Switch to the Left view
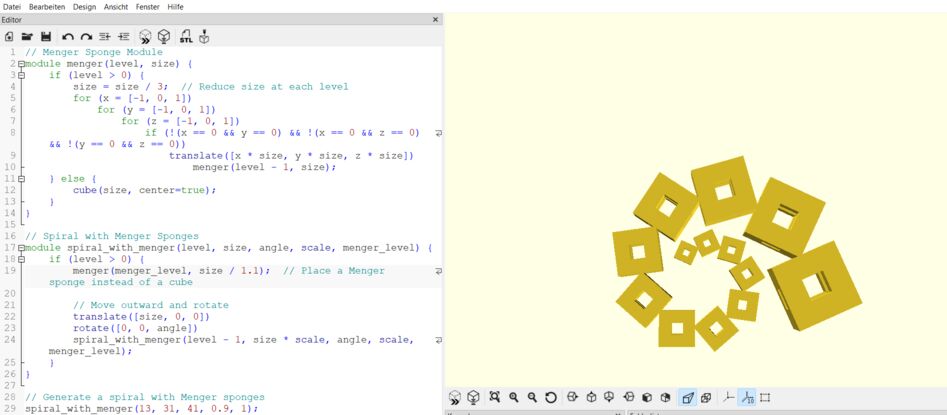Viewport: 947px width, 415px height. click(629, 397)
